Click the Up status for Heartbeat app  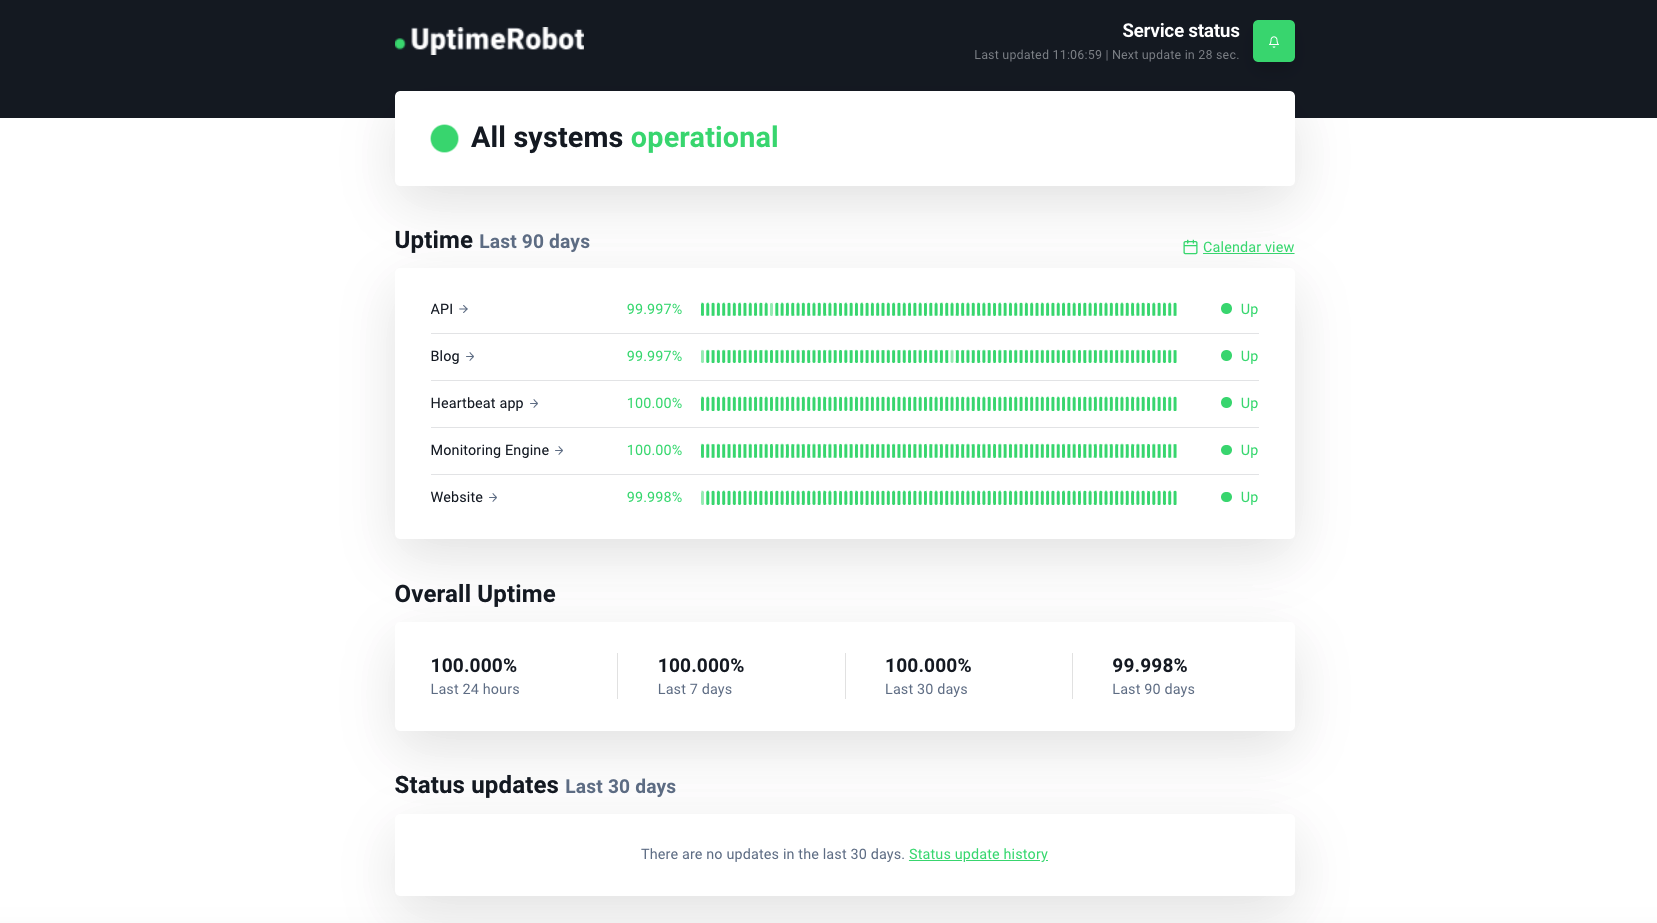tap(1239, 403)
